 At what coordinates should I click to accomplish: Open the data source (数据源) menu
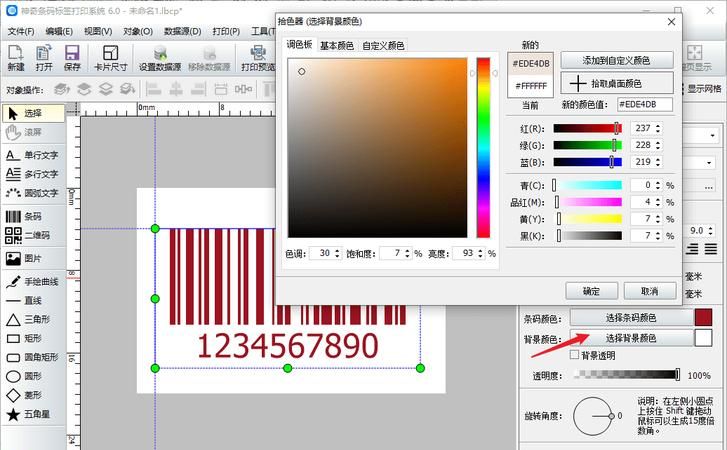tap(182, 32)
